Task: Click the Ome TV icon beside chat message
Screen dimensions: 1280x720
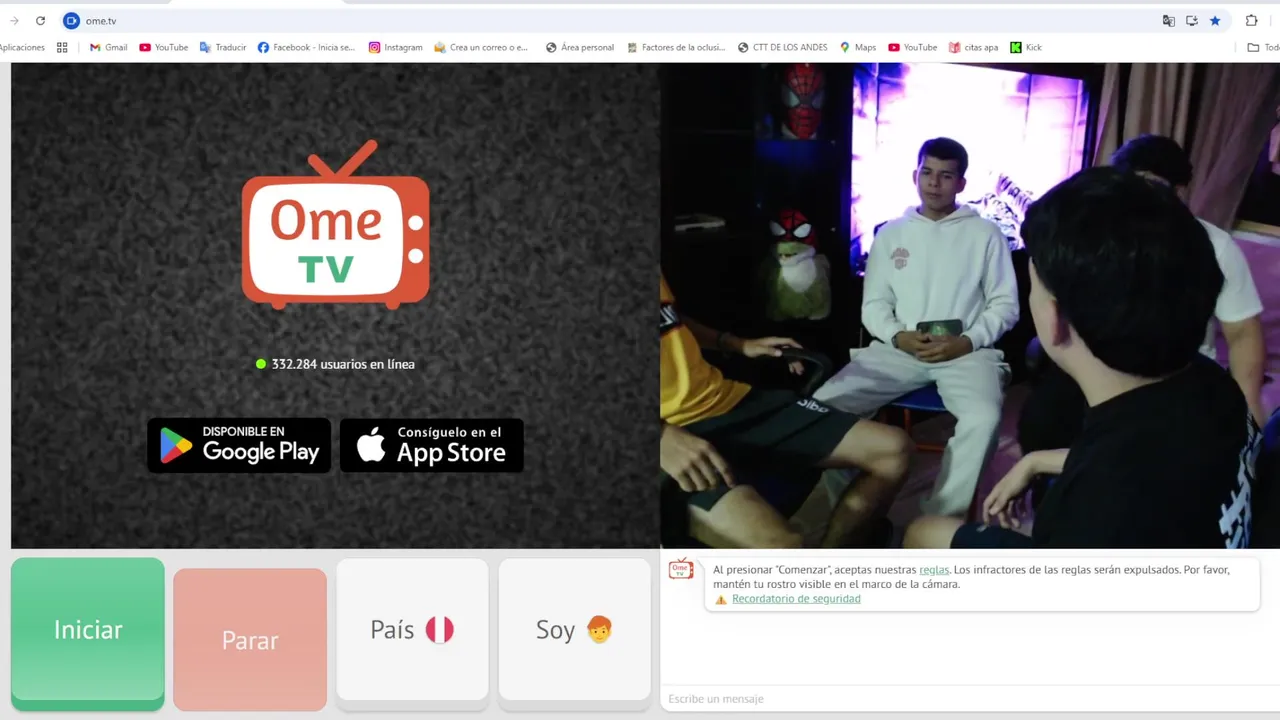Action: (681, 569)
